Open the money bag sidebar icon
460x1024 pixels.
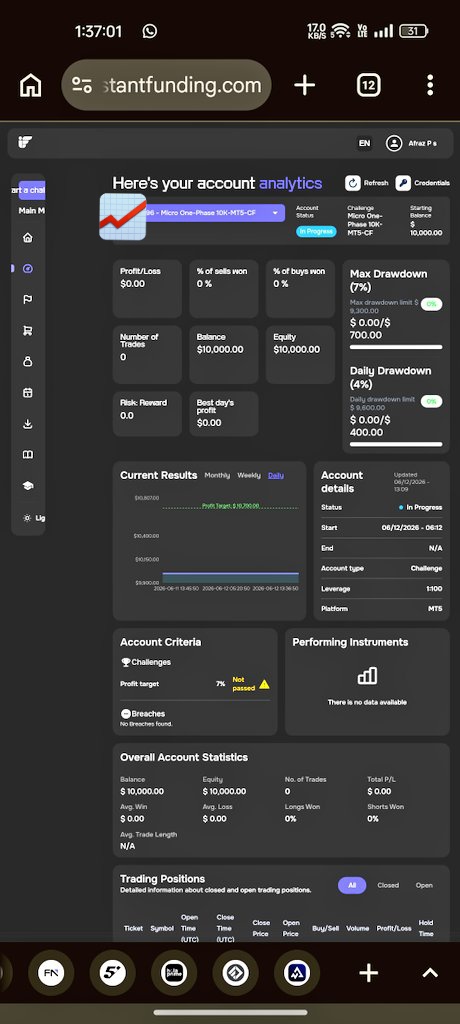tap(27, 361)
